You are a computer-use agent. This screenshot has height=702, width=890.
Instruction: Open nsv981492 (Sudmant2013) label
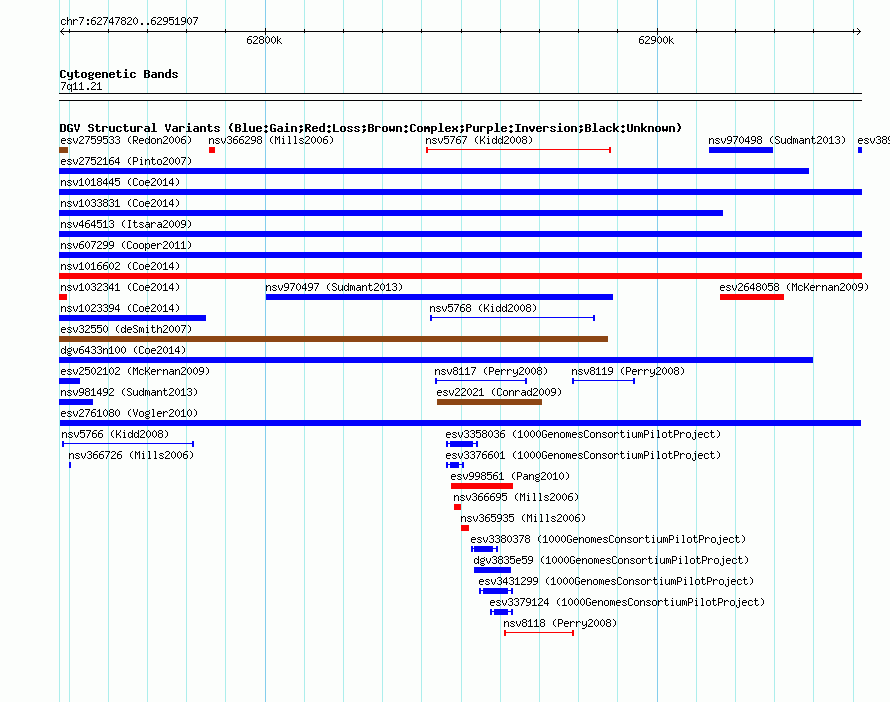129,392
